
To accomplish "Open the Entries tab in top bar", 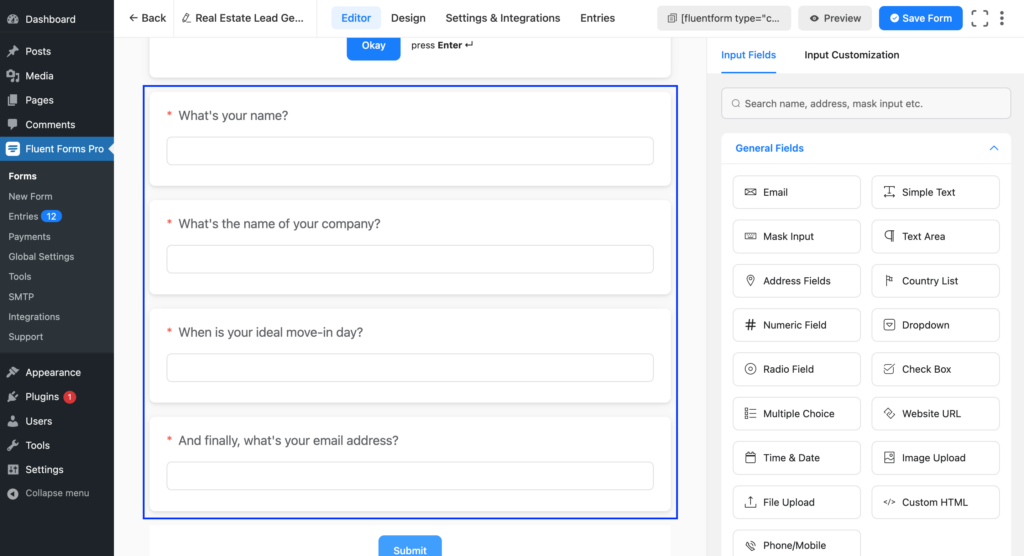I will tap(598, 18).
